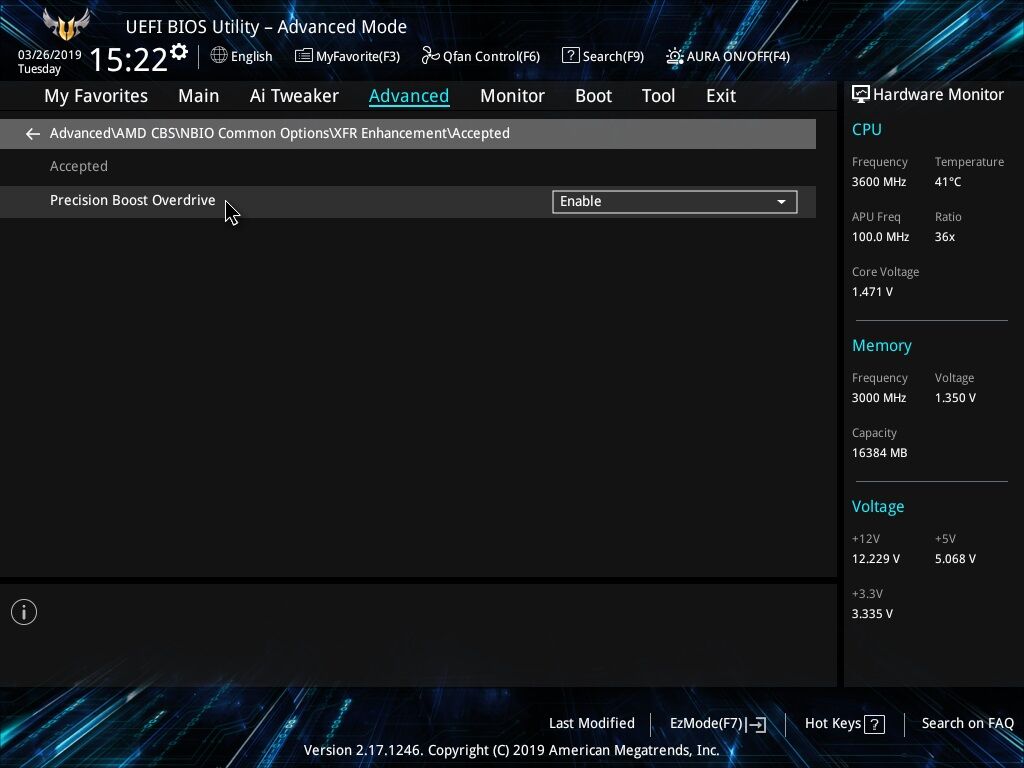Click the CPU section heading
Viewport: 1024px width, 768px height.
[867, 129]
